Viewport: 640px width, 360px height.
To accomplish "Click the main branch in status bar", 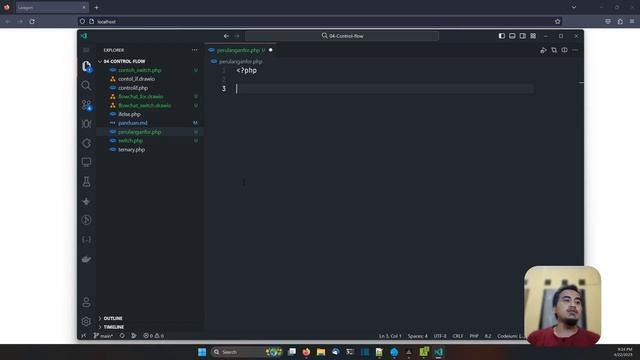I will (103, 336).
